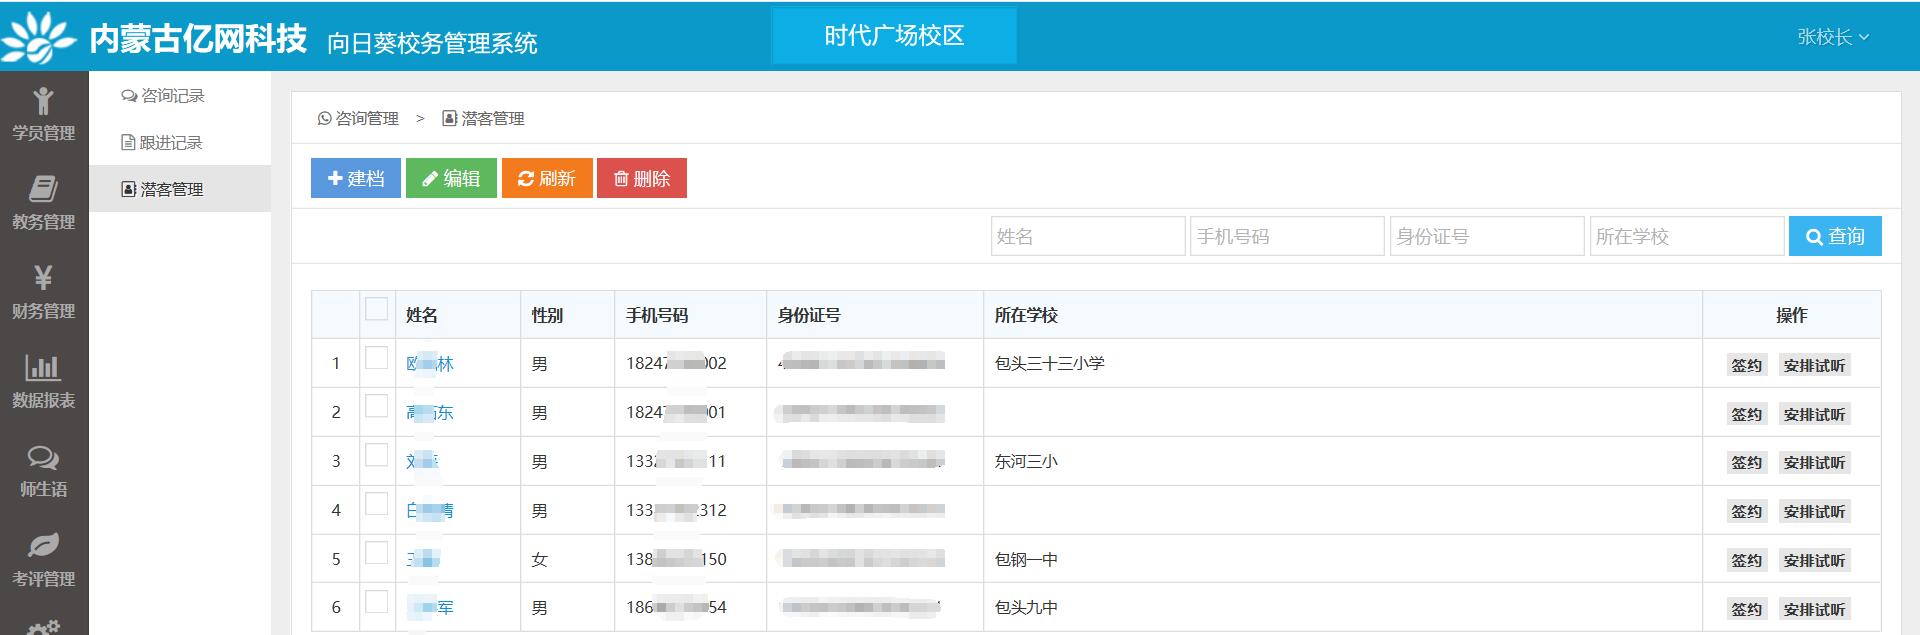Click the 查询 search button
1920x635 pixels.
tap(1834, 236)
